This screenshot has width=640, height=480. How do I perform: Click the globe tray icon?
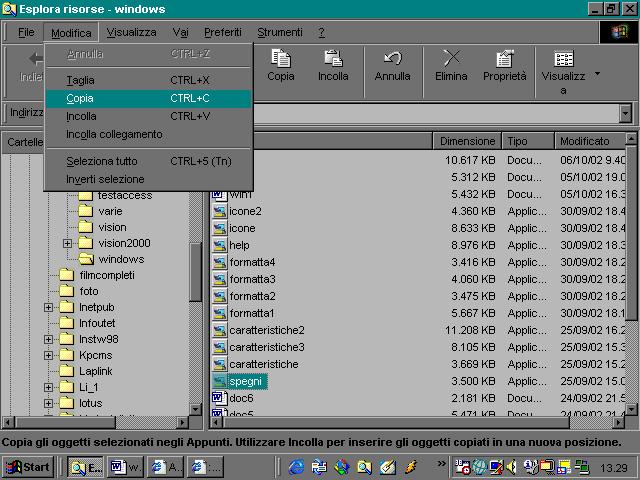pyautogui.click(x=480, y=467)
